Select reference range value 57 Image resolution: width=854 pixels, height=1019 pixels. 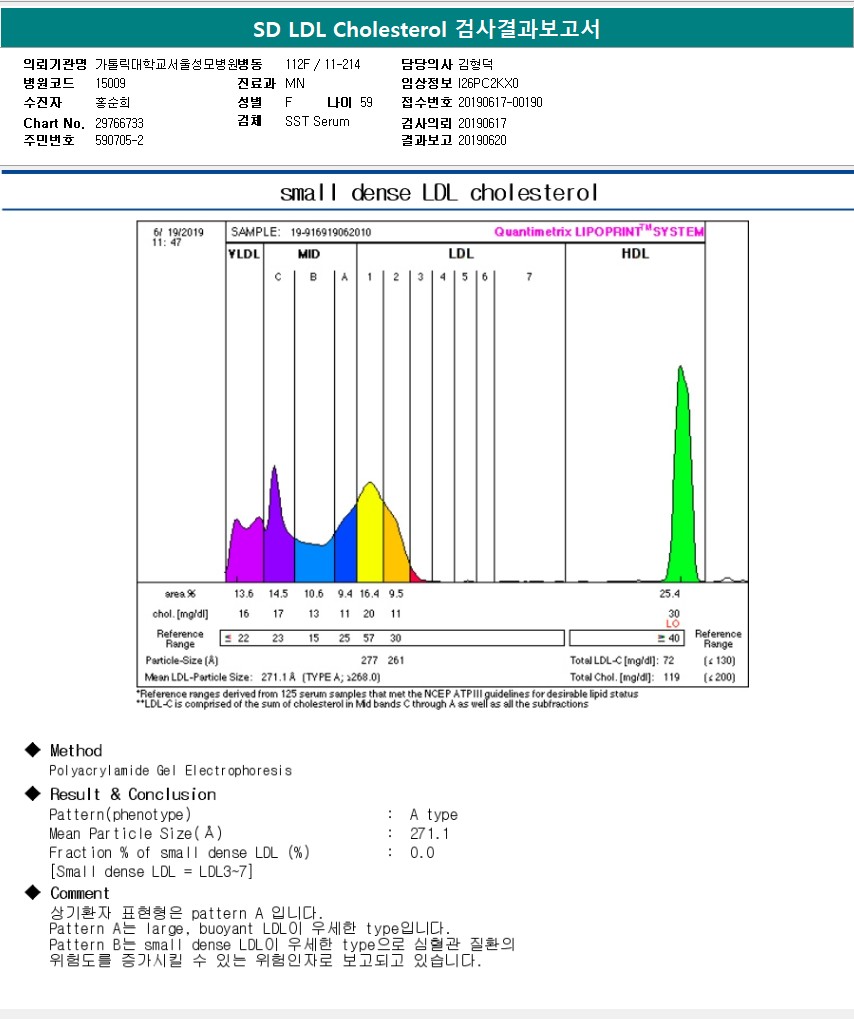point(369,638)
